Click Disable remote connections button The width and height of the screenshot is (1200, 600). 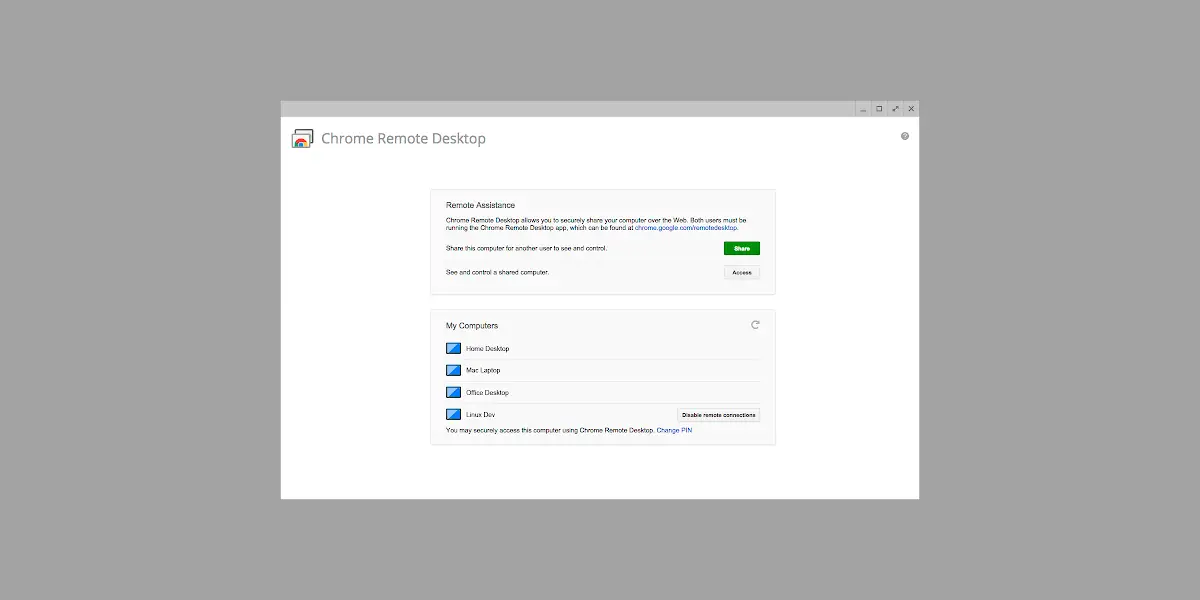719,415
